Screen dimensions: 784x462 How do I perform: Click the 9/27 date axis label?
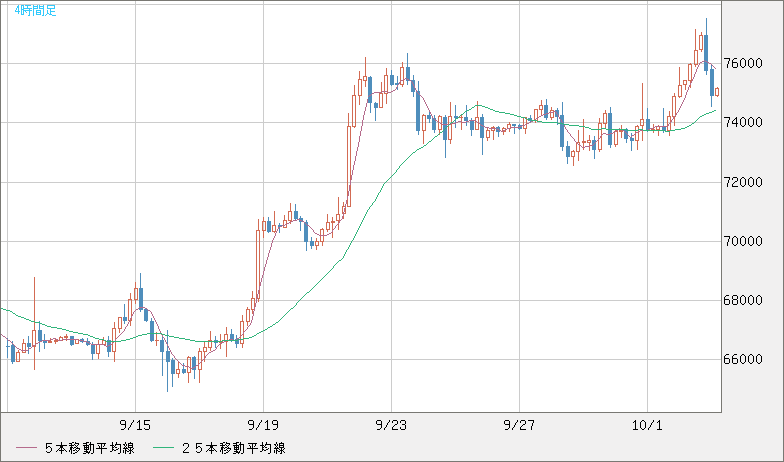pyautogui.click(x=519, y=425)
